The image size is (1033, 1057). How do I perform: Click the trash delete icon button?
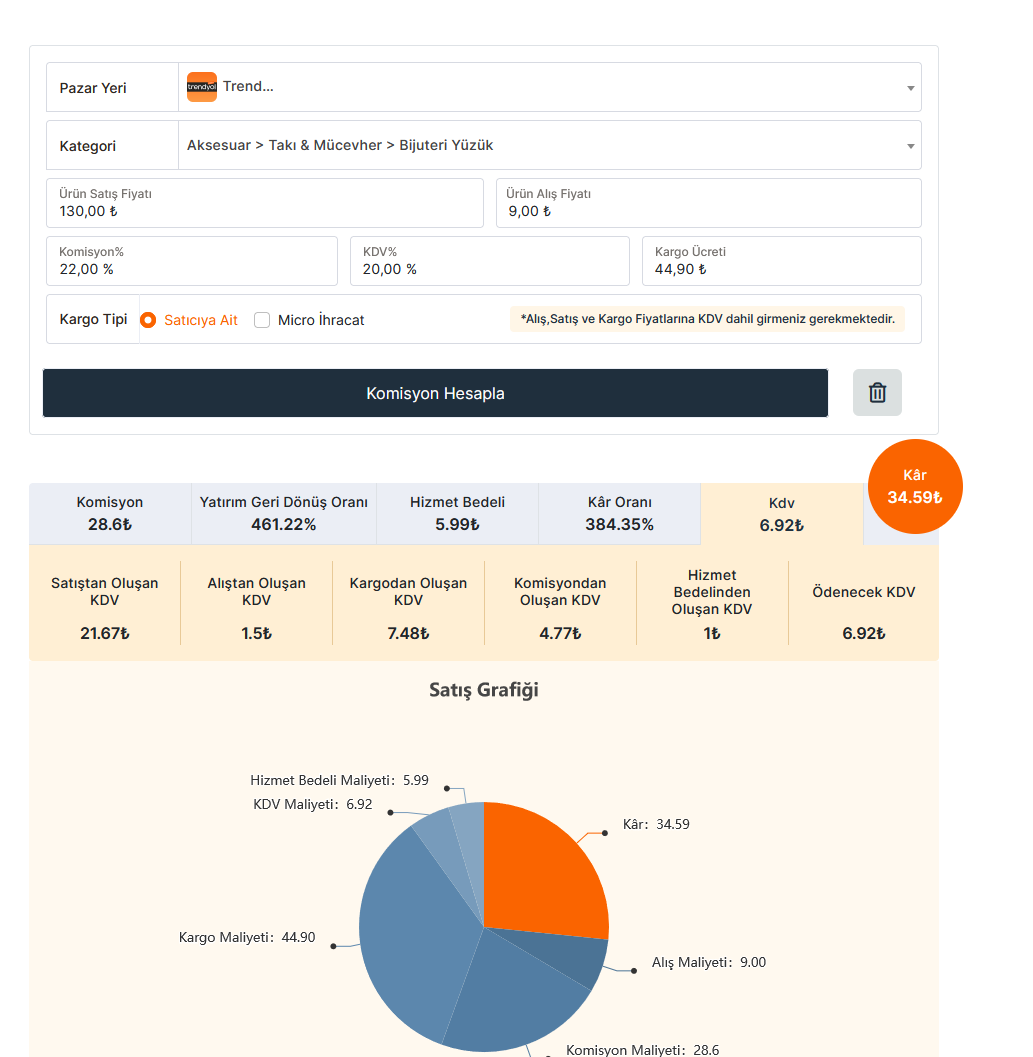(x=877, y=392)
